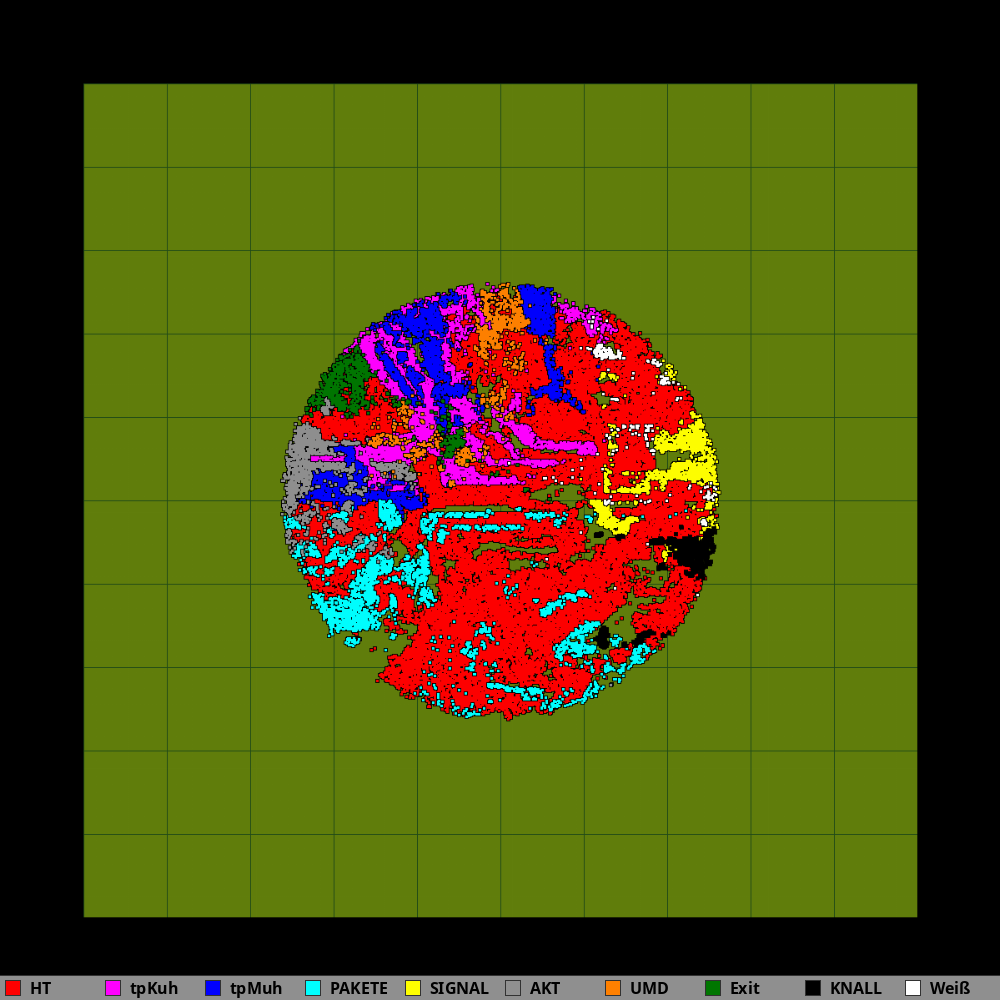1000x1000 pixels.
Task: Select the 'Exit' legend label
Action: 745,989
